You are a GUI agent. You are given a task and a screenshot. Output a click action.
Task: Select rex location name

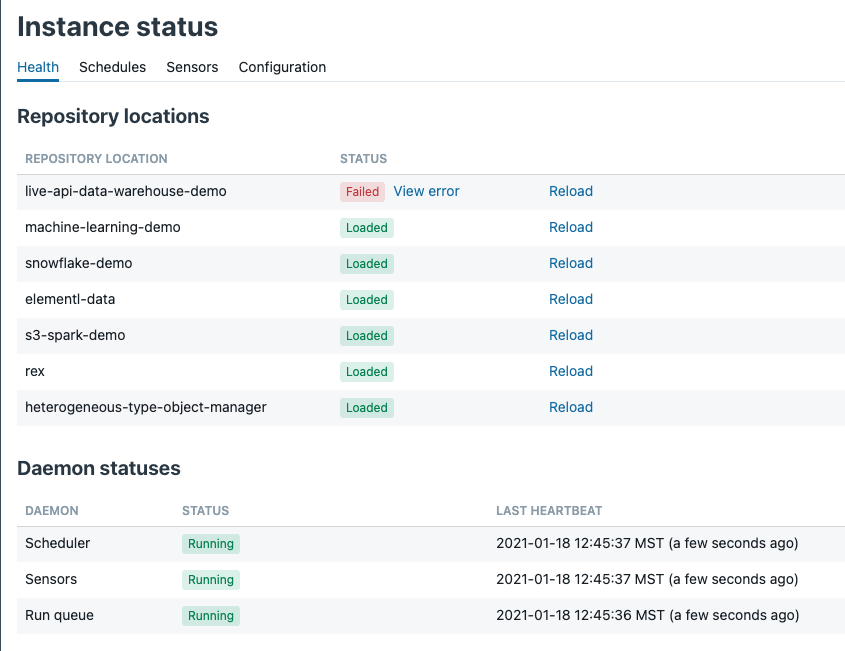coord(35,371)
